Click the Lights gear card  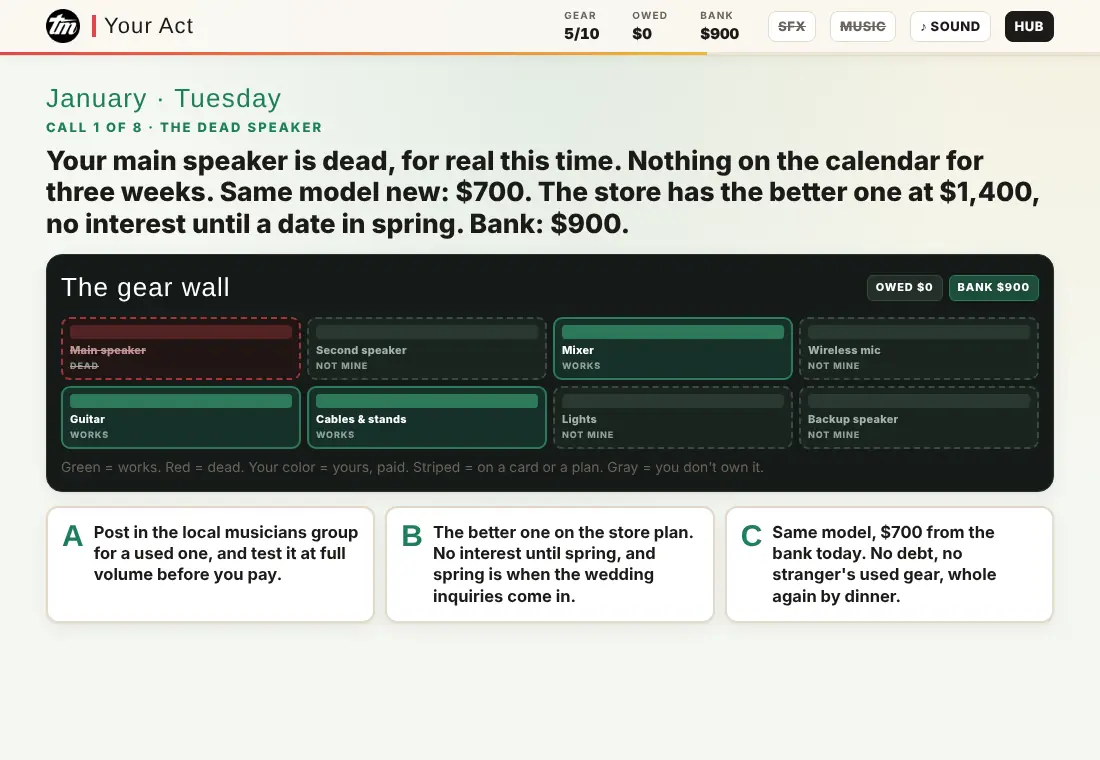[673, 418]
